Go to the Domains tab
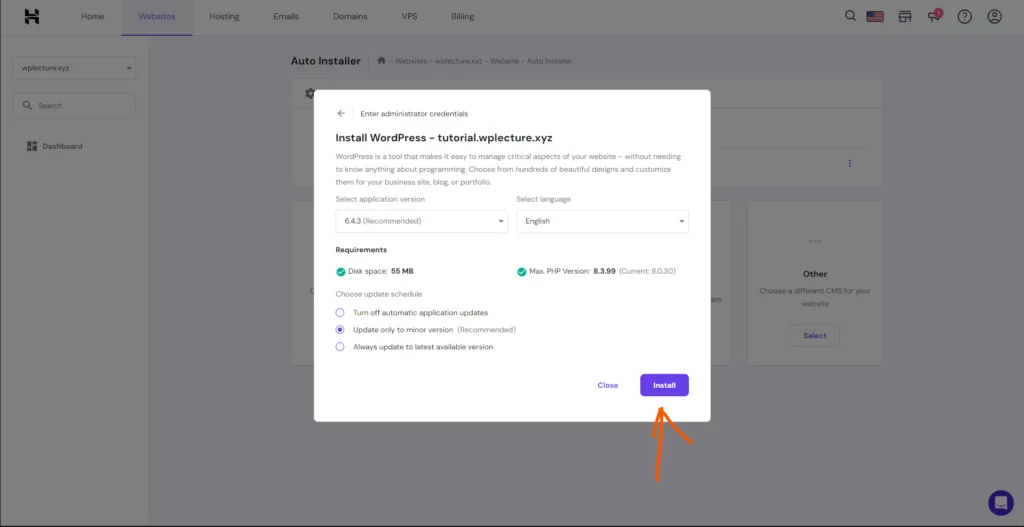 [x=350, y=16]
